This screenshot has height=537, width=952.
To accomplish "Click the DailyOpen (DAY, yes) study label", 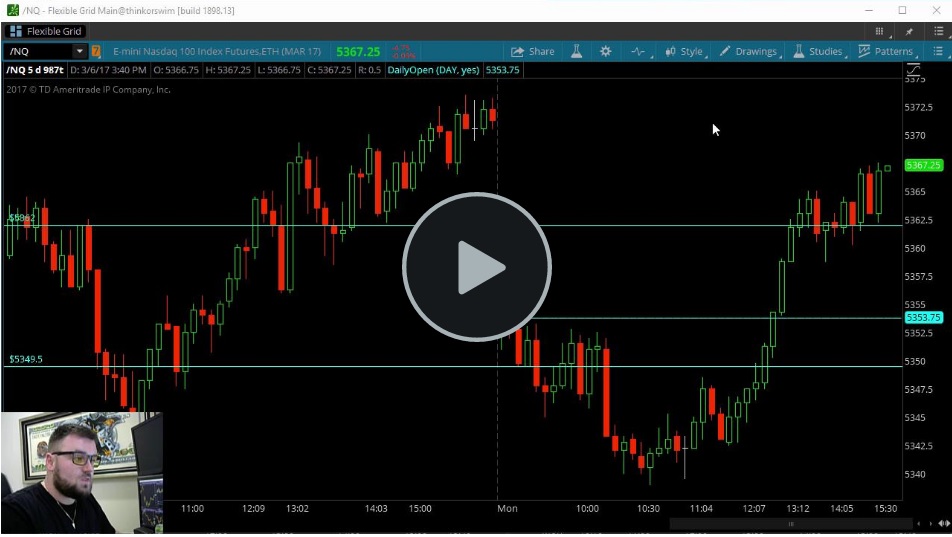I will point(434,70).
